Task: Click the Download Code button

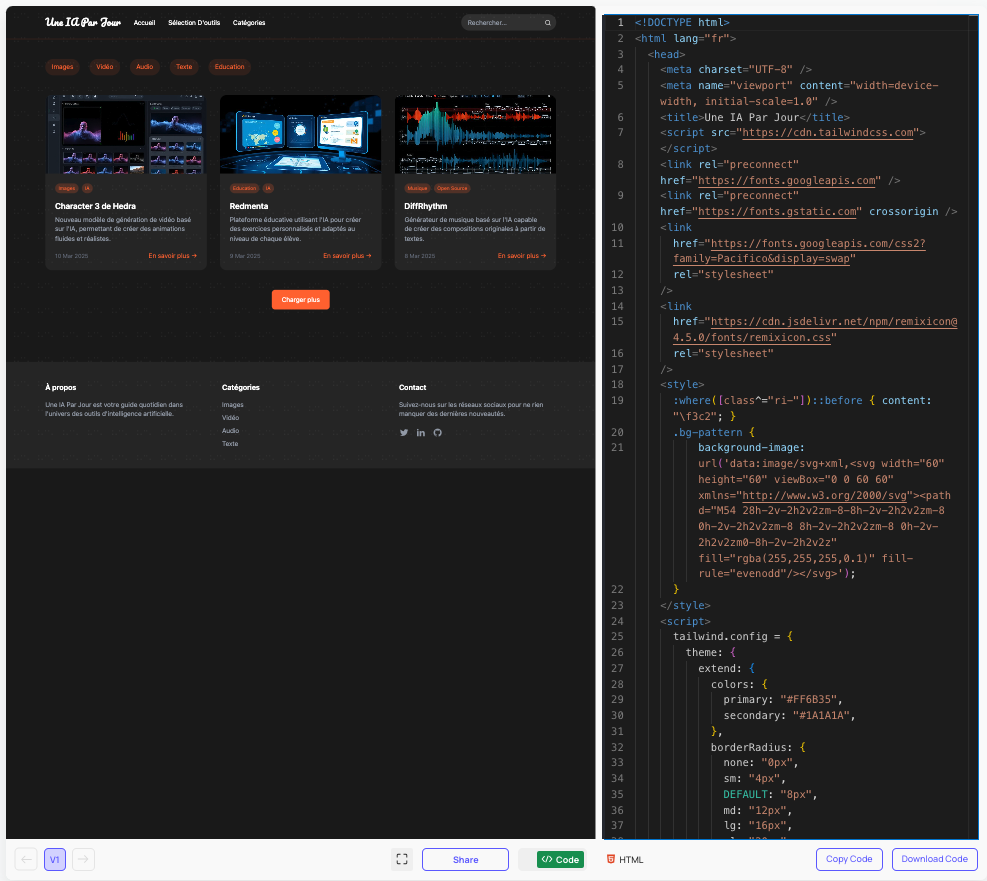Action: point(934,859)
